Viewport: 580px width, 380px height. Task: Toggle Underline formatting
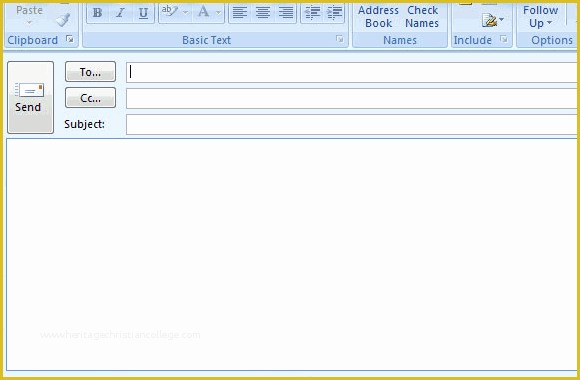tap(143, 13)
